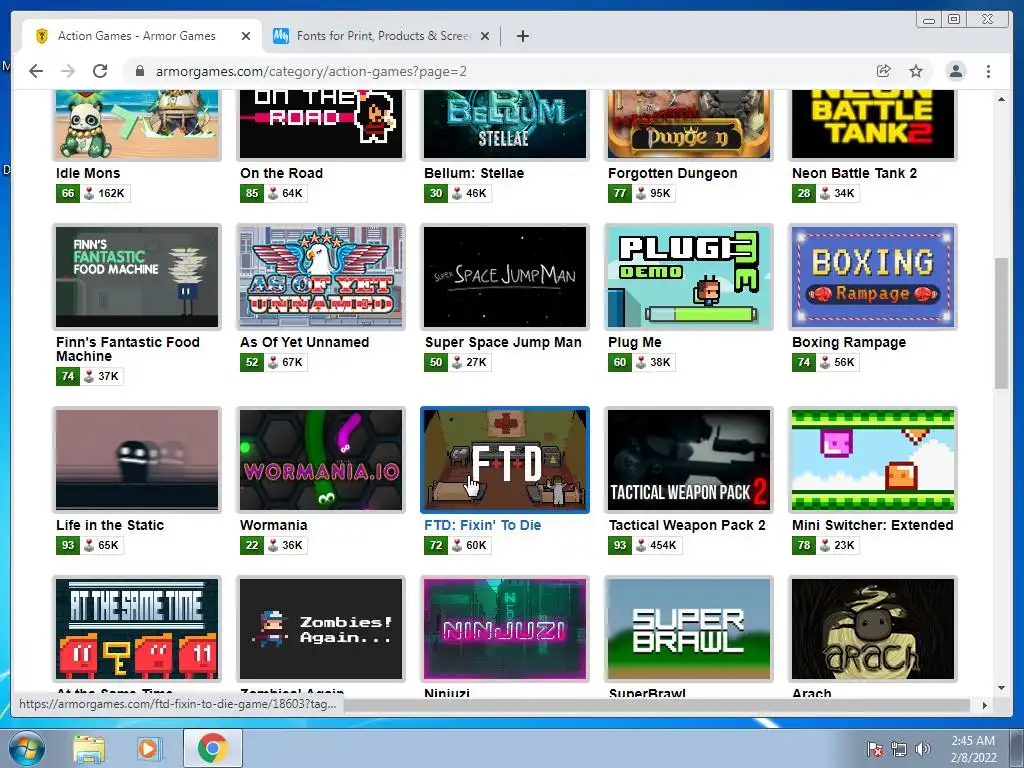Click scrollbar down arrow
This screenshot has height=768, width=1024.
click(x=1001, y=688)
